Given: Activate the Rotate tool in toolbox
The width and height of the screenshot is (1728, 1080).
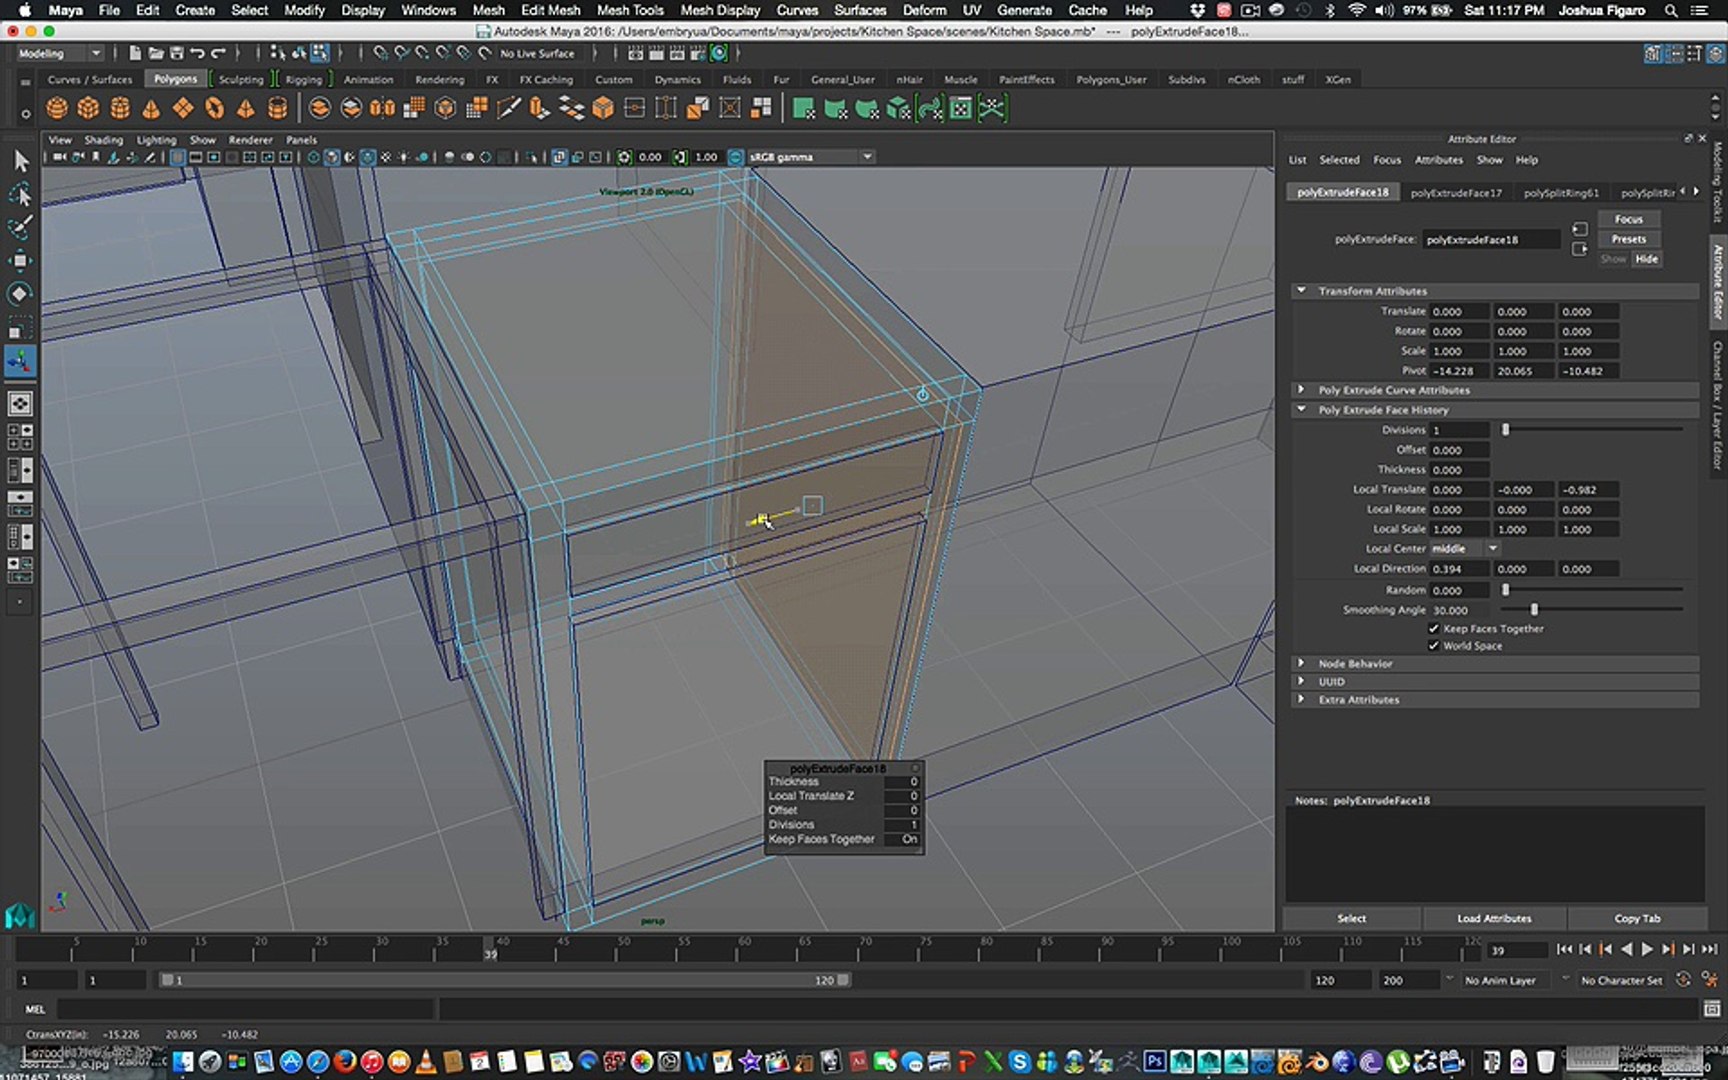Looking at the screenshot, I should (x=20, y=294).
